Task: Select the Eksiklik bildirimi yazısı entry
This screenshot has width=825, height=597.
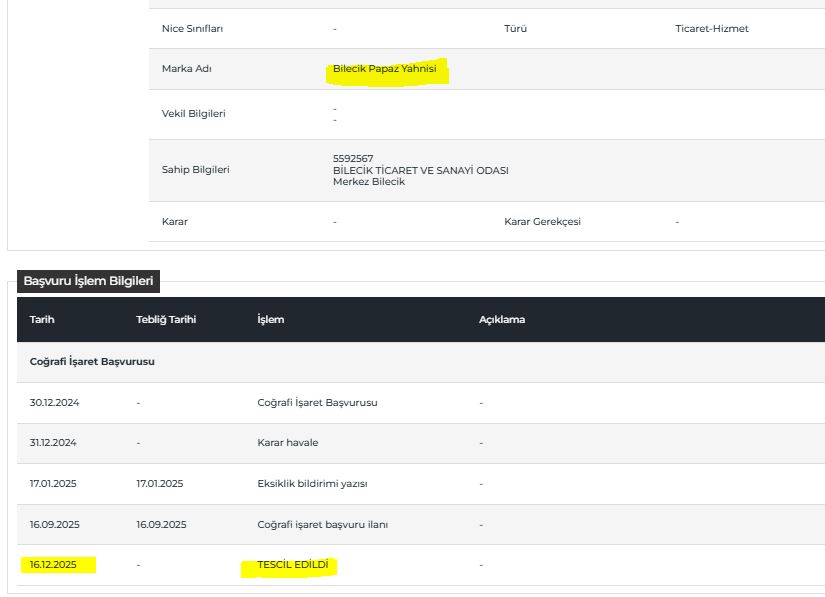Action: click(312, 484)
